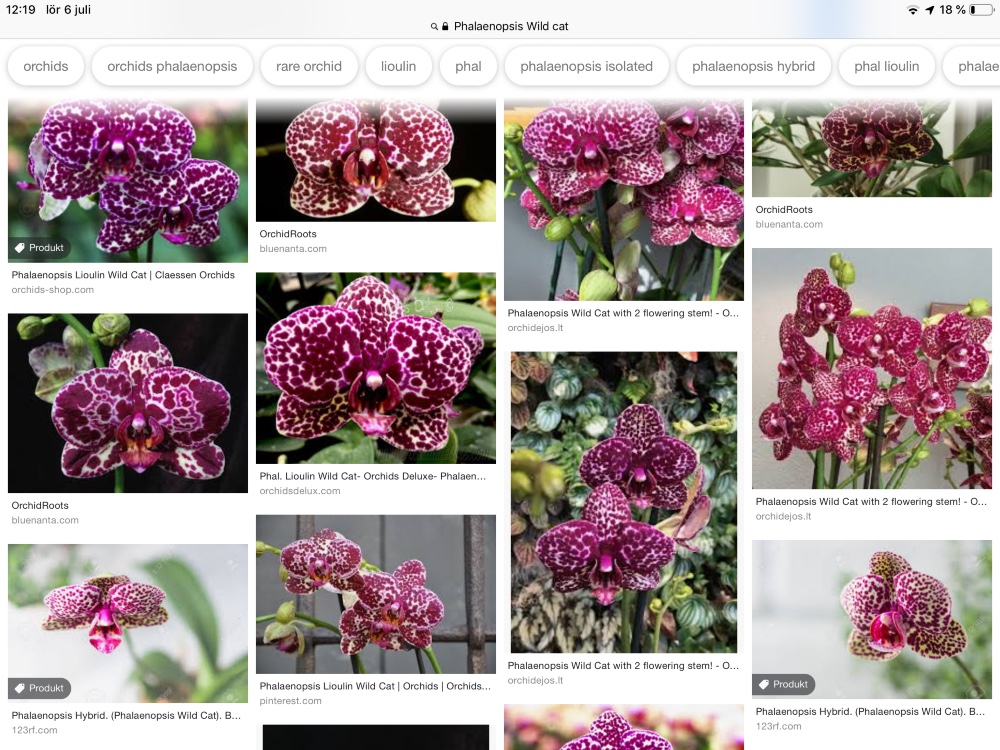Screen dimensions: 1000x750
Task: Visit the pinterest.com source link
Action: tap(291, 701)
